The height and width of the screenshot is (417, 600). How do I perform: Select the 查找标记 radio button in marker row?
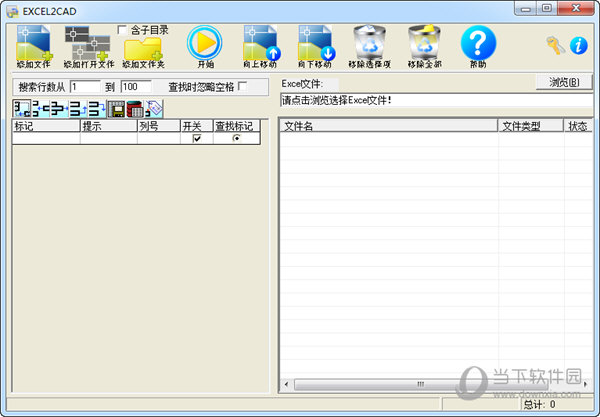[236, 138]
